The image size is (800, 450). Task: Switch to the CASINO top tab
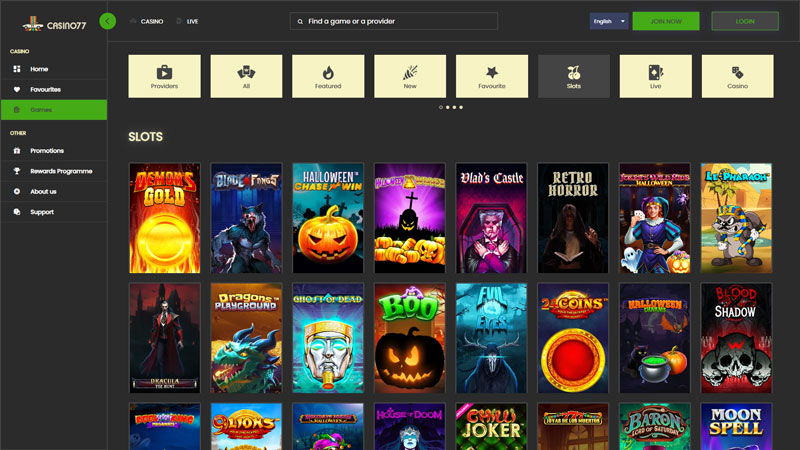click(147, 21)
